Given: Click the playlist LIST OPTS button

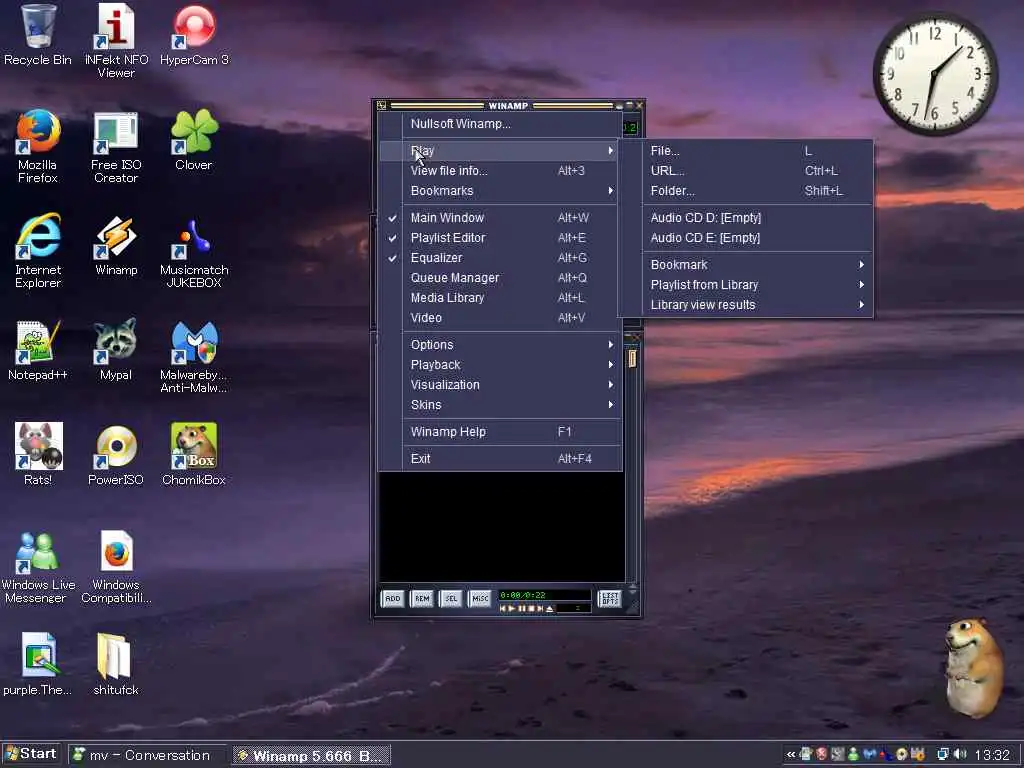Looking at the screenshot, I should (609, 598).
